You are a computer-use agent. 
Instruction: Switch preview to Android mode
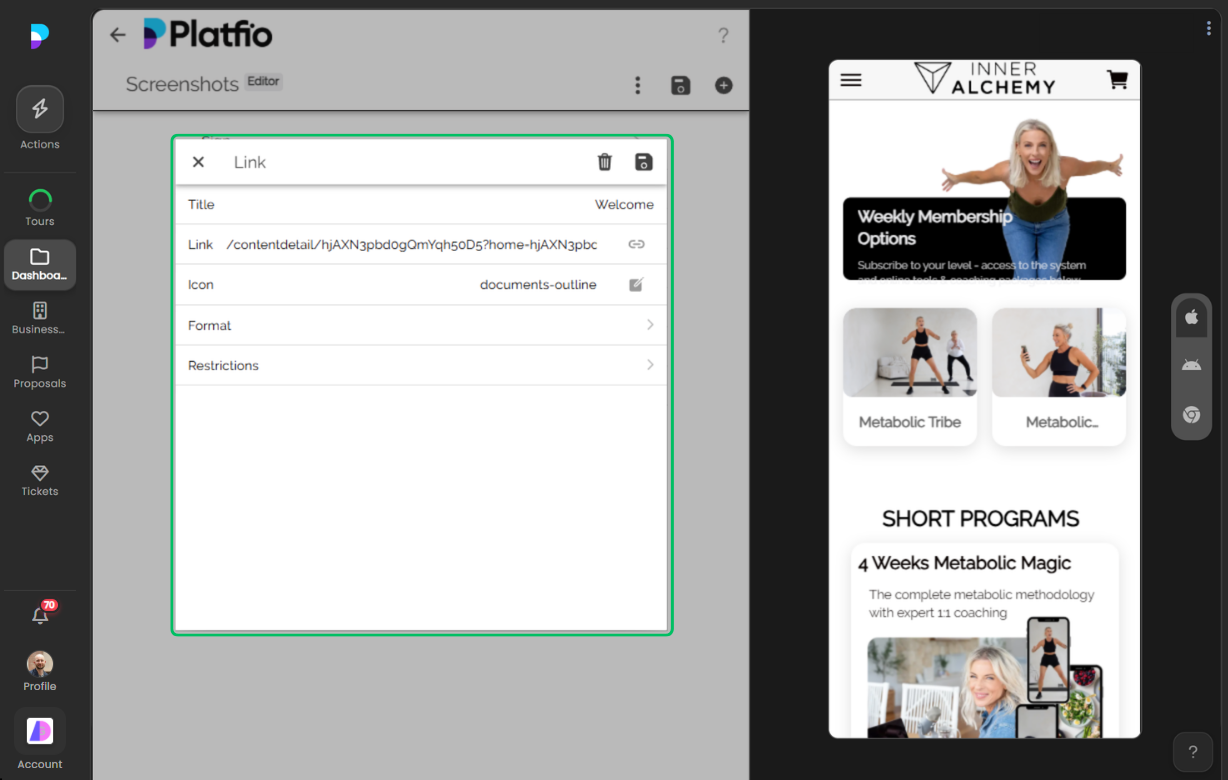coord(1191,364)
